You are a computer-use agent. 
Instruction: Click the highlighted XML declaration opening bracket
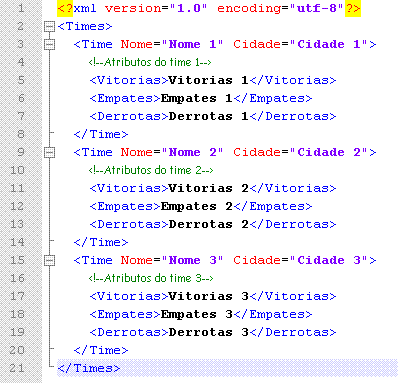pyautogui.click(x=65, y=8)
